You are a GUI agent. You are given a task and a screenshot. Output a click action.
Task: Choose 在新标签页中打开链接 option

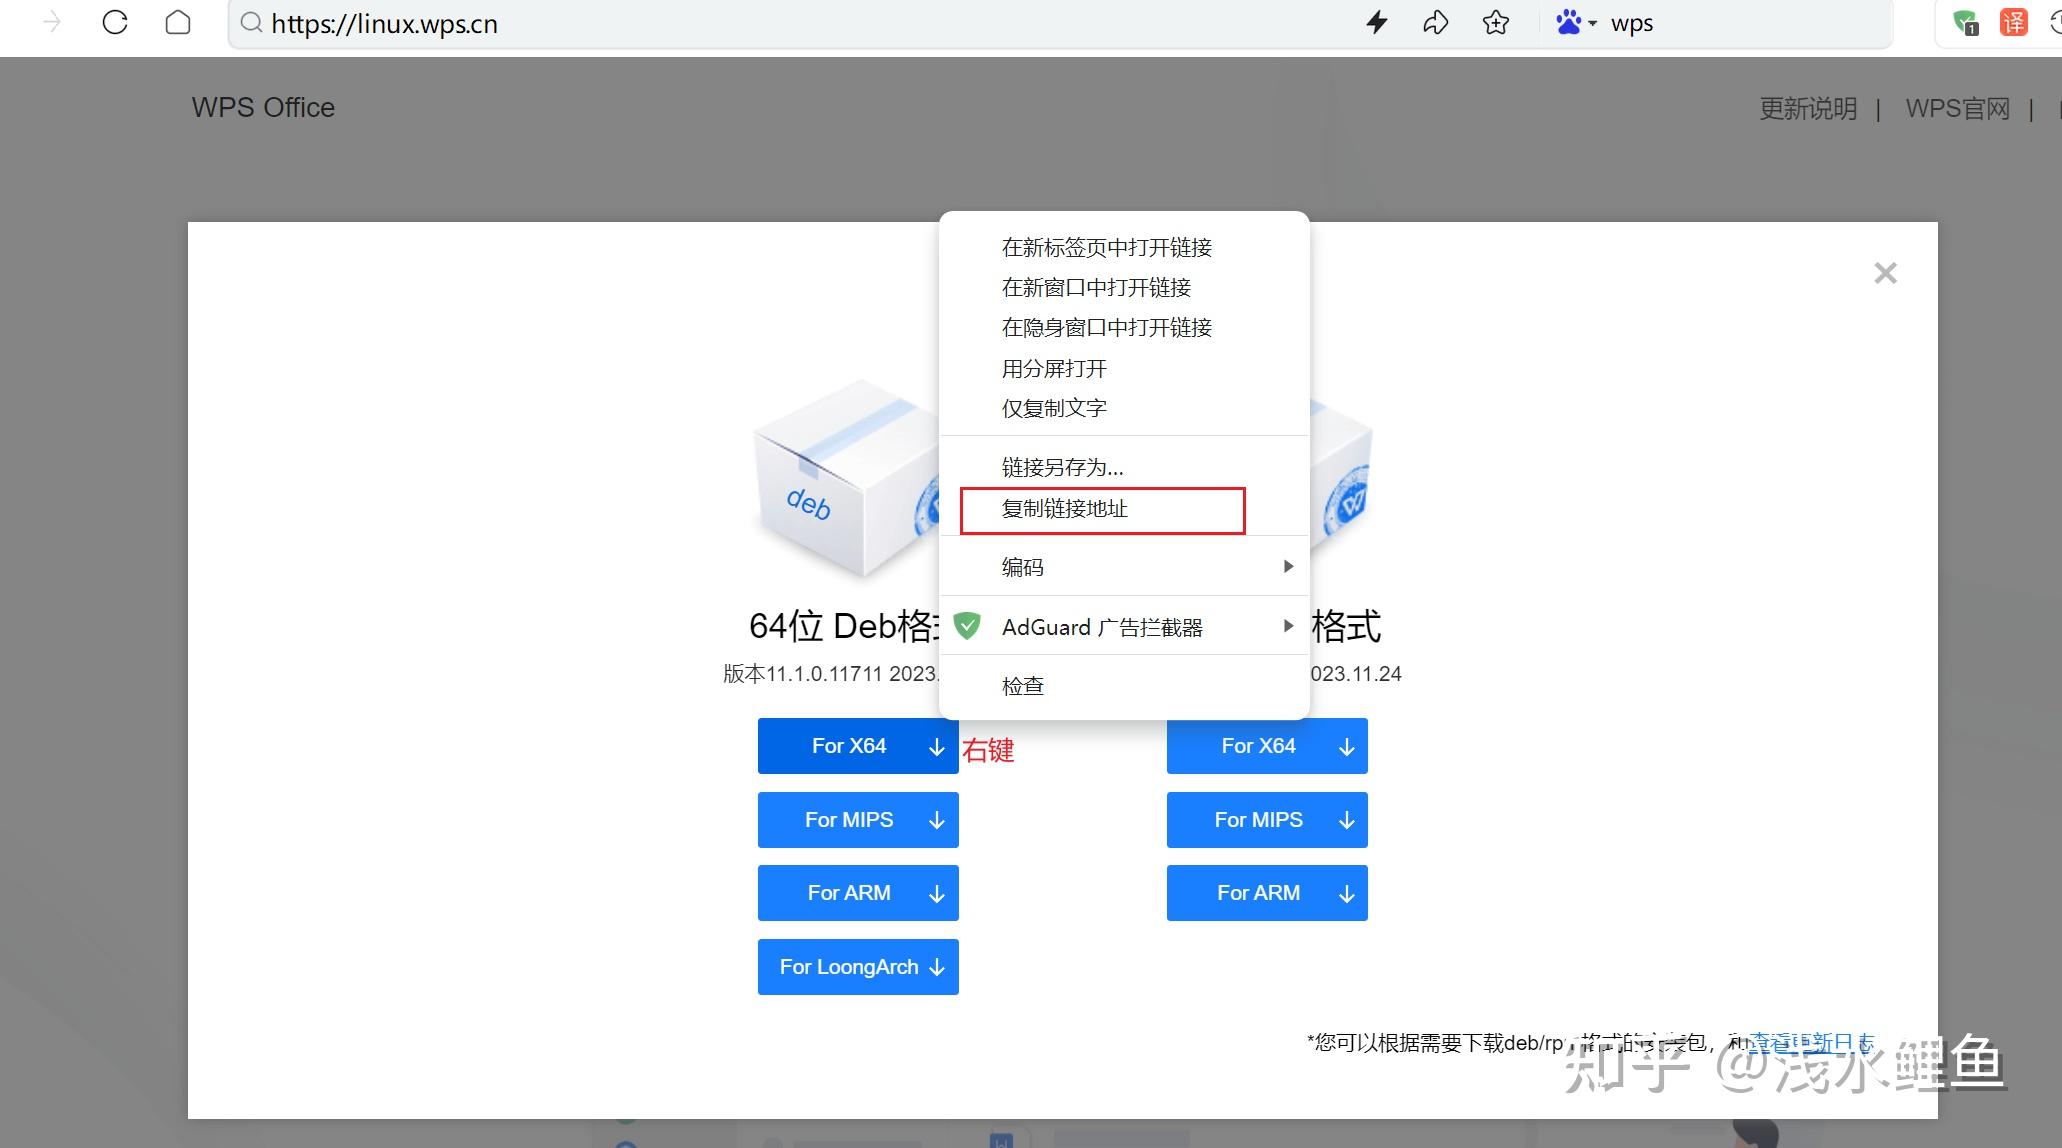pyautogui.click(x=1107, y=247)
